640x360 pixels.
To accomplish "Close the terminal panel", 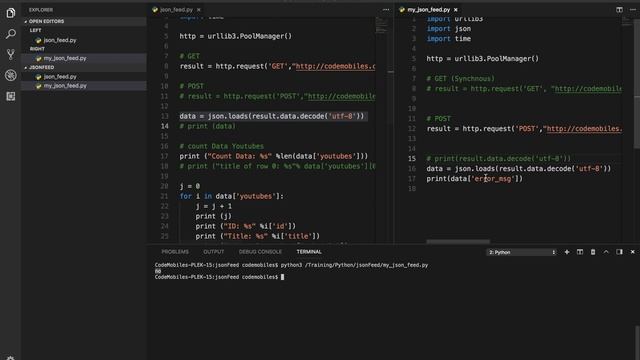I will 633,252.
